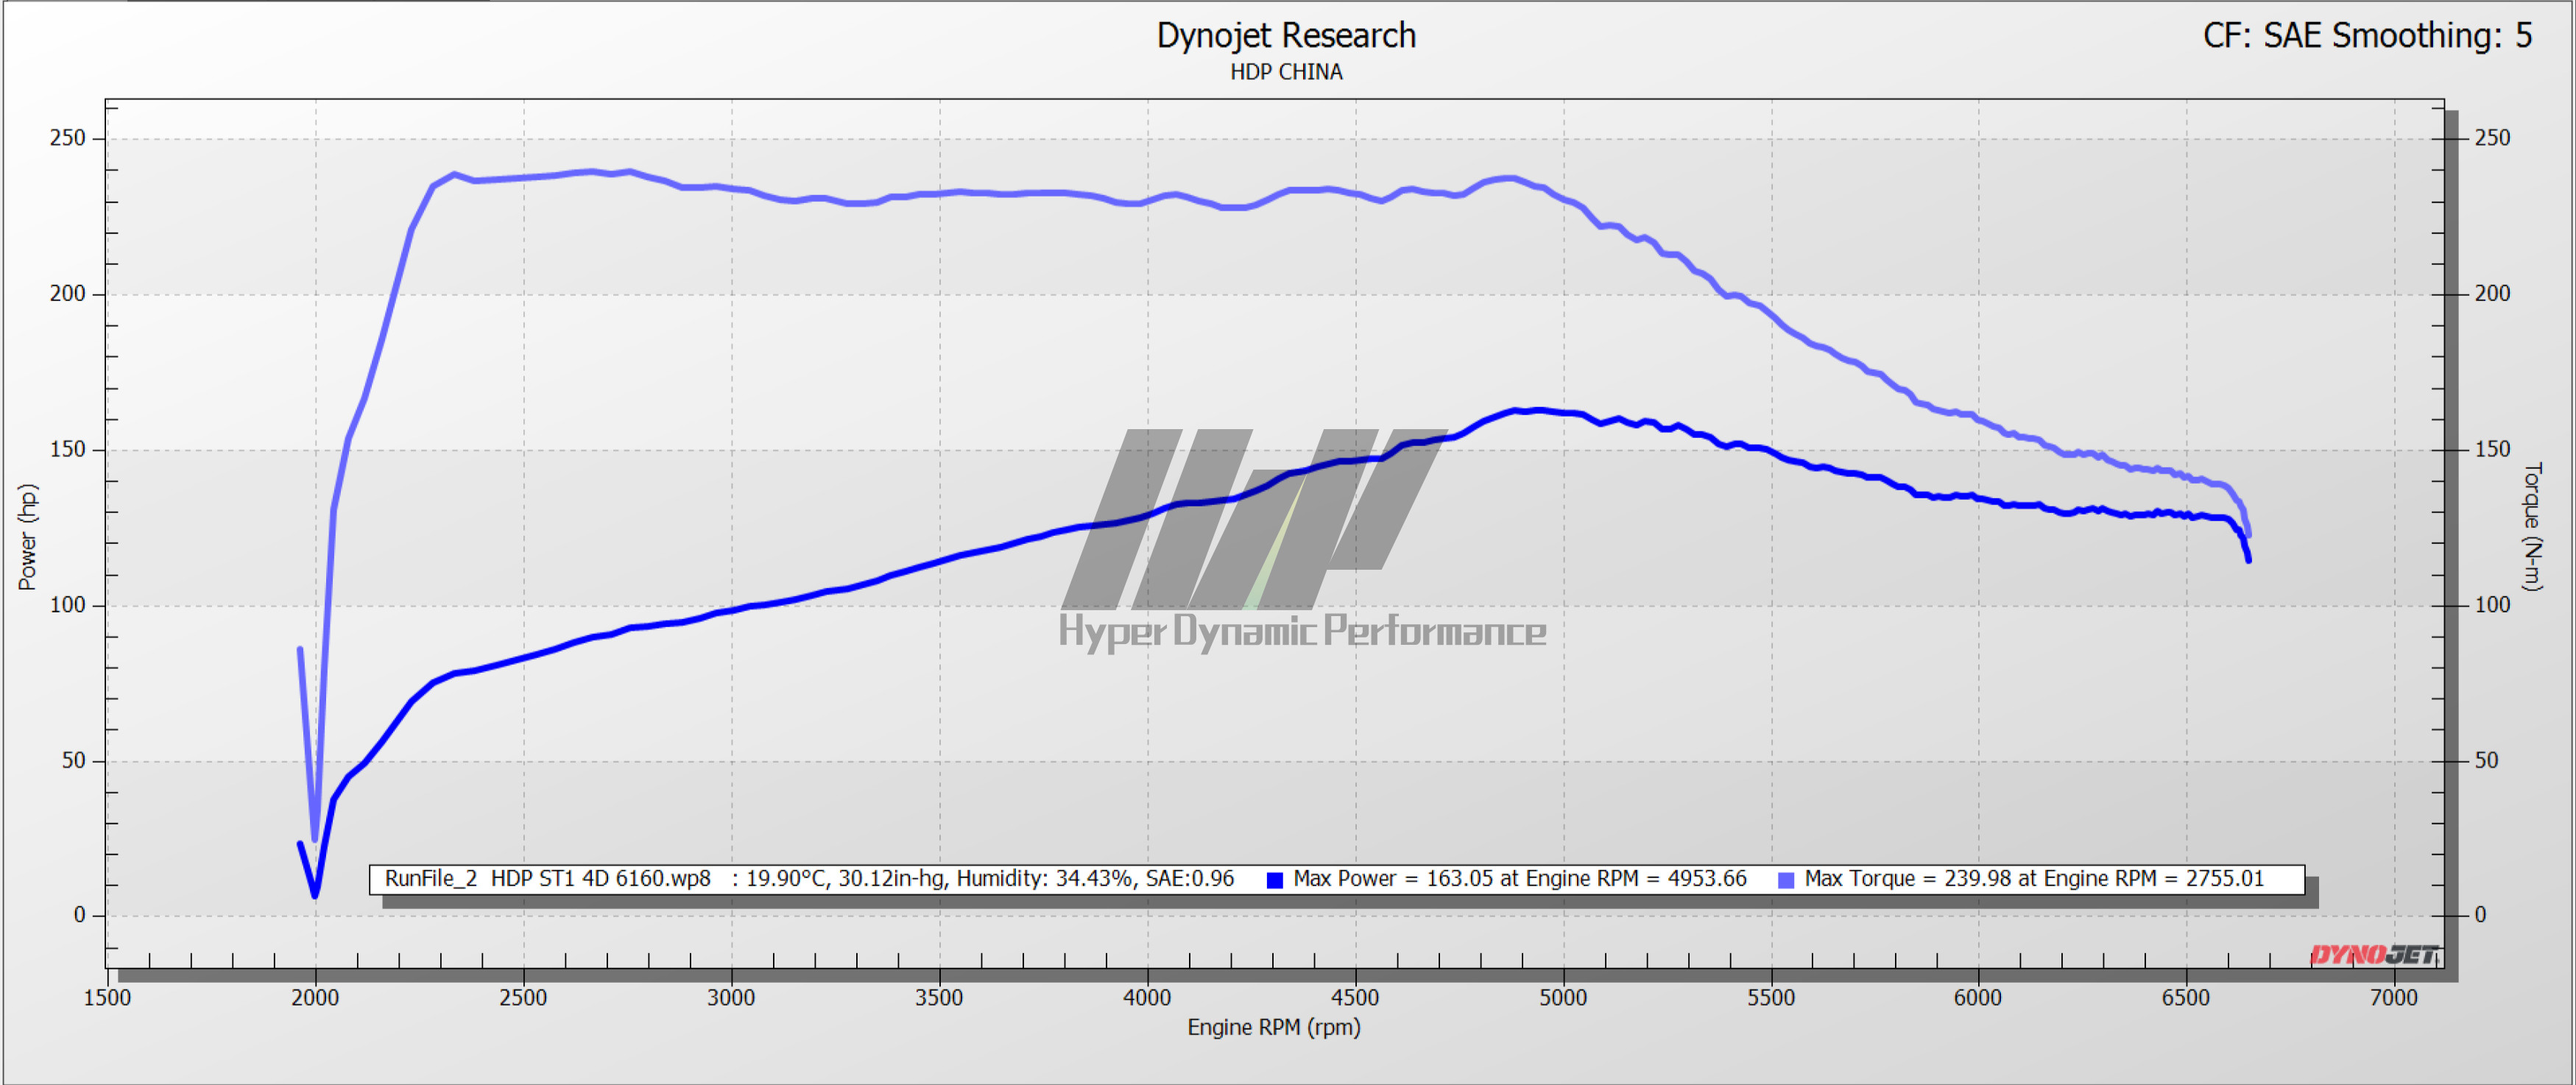Select the Dynojet Research chart title
This screenshot has height=1085, width=2576.
[x=1286, y=36]
